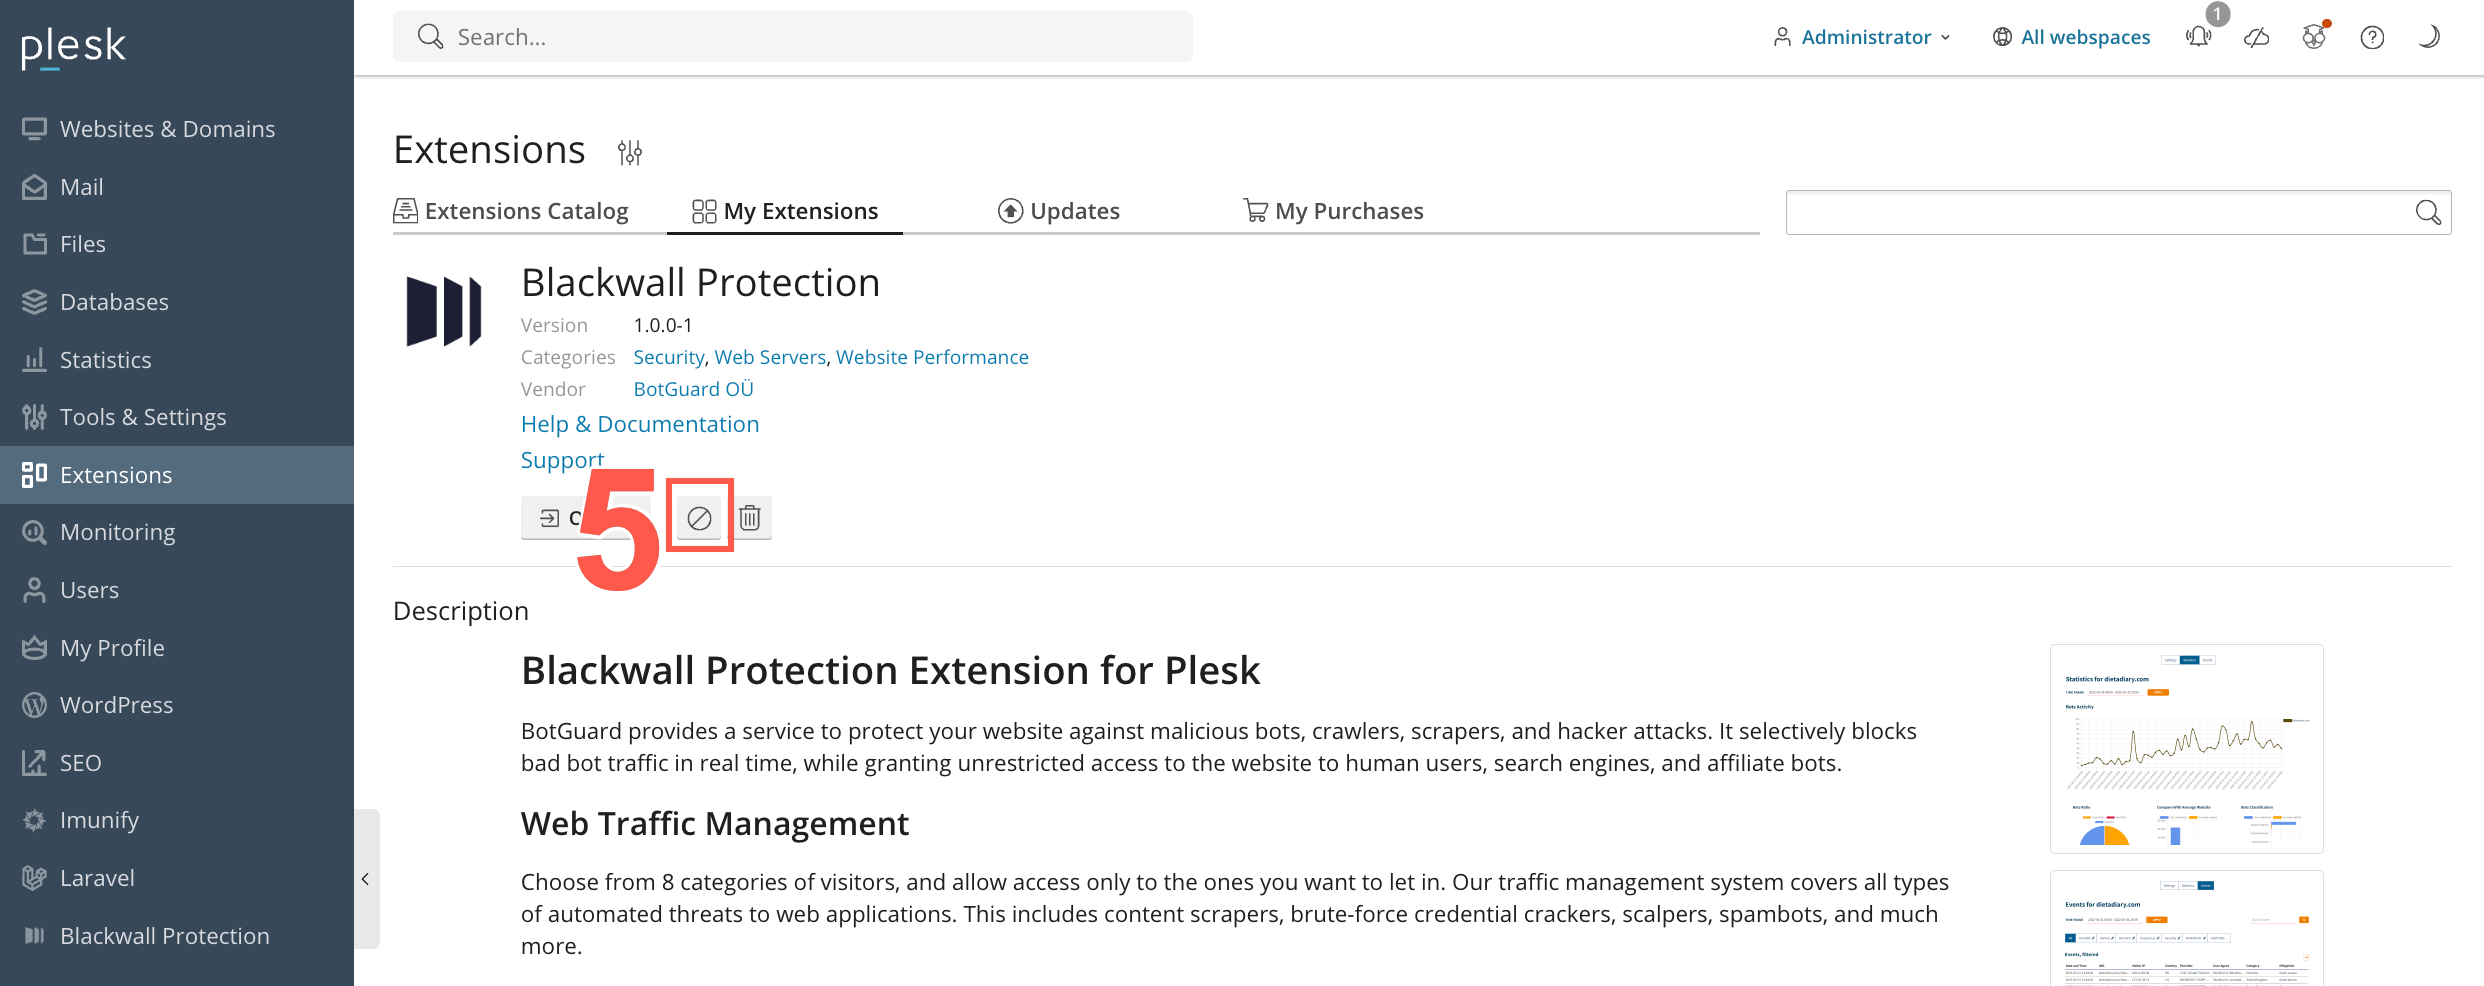Toggle dark mode moon icon
The width and height of the screenshot is (2484, 986).
(x=2429, y=37)
